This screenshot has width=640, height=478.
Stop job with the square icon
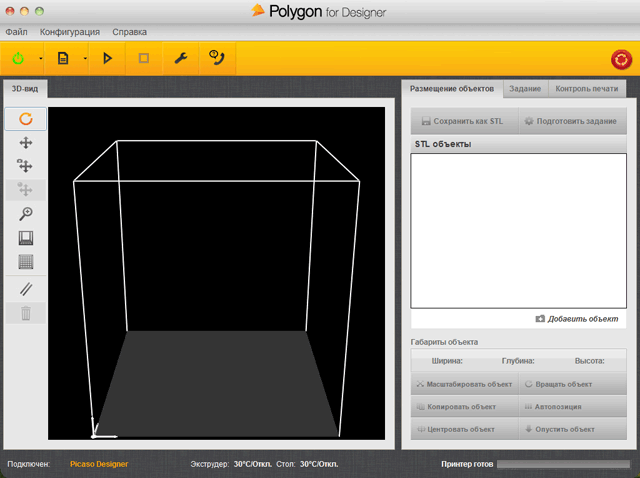(x=144, y=58)
